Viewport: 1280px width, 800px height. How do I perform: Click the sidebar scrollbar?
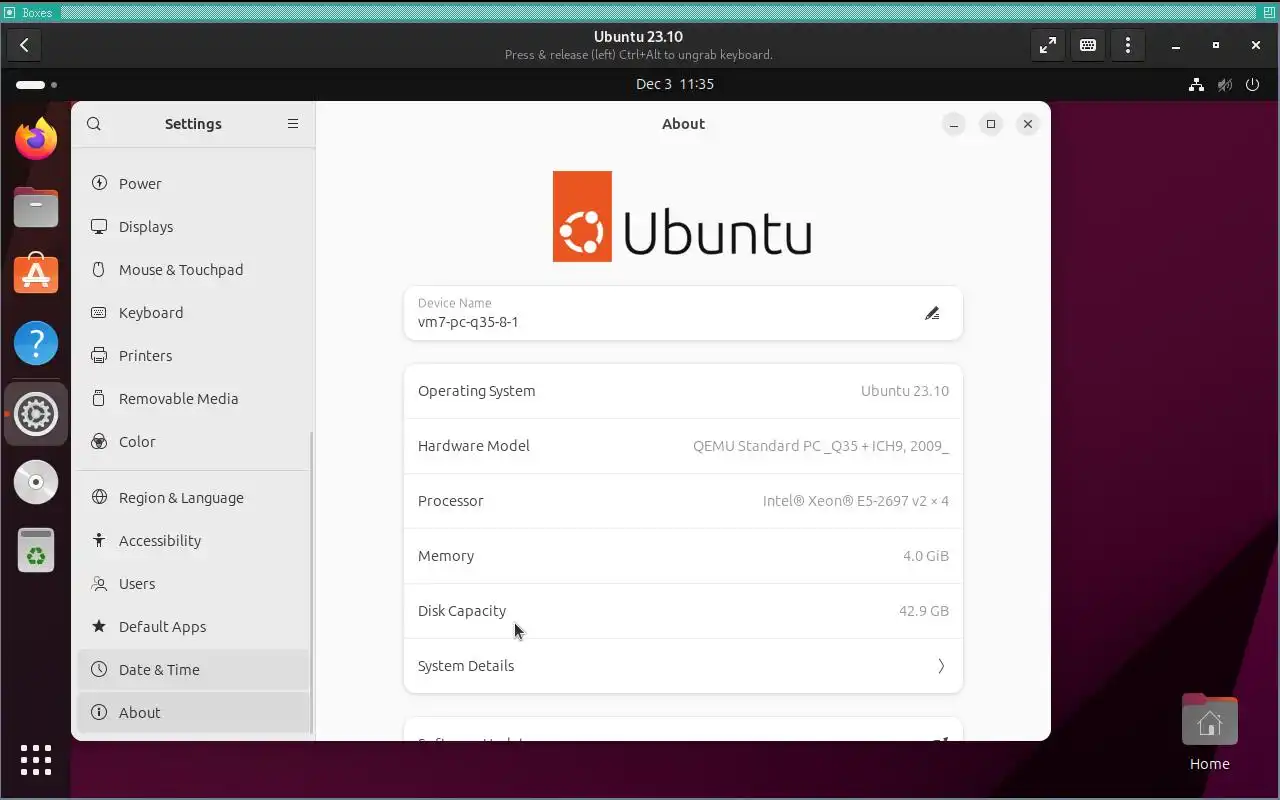[x=312, y=582]
